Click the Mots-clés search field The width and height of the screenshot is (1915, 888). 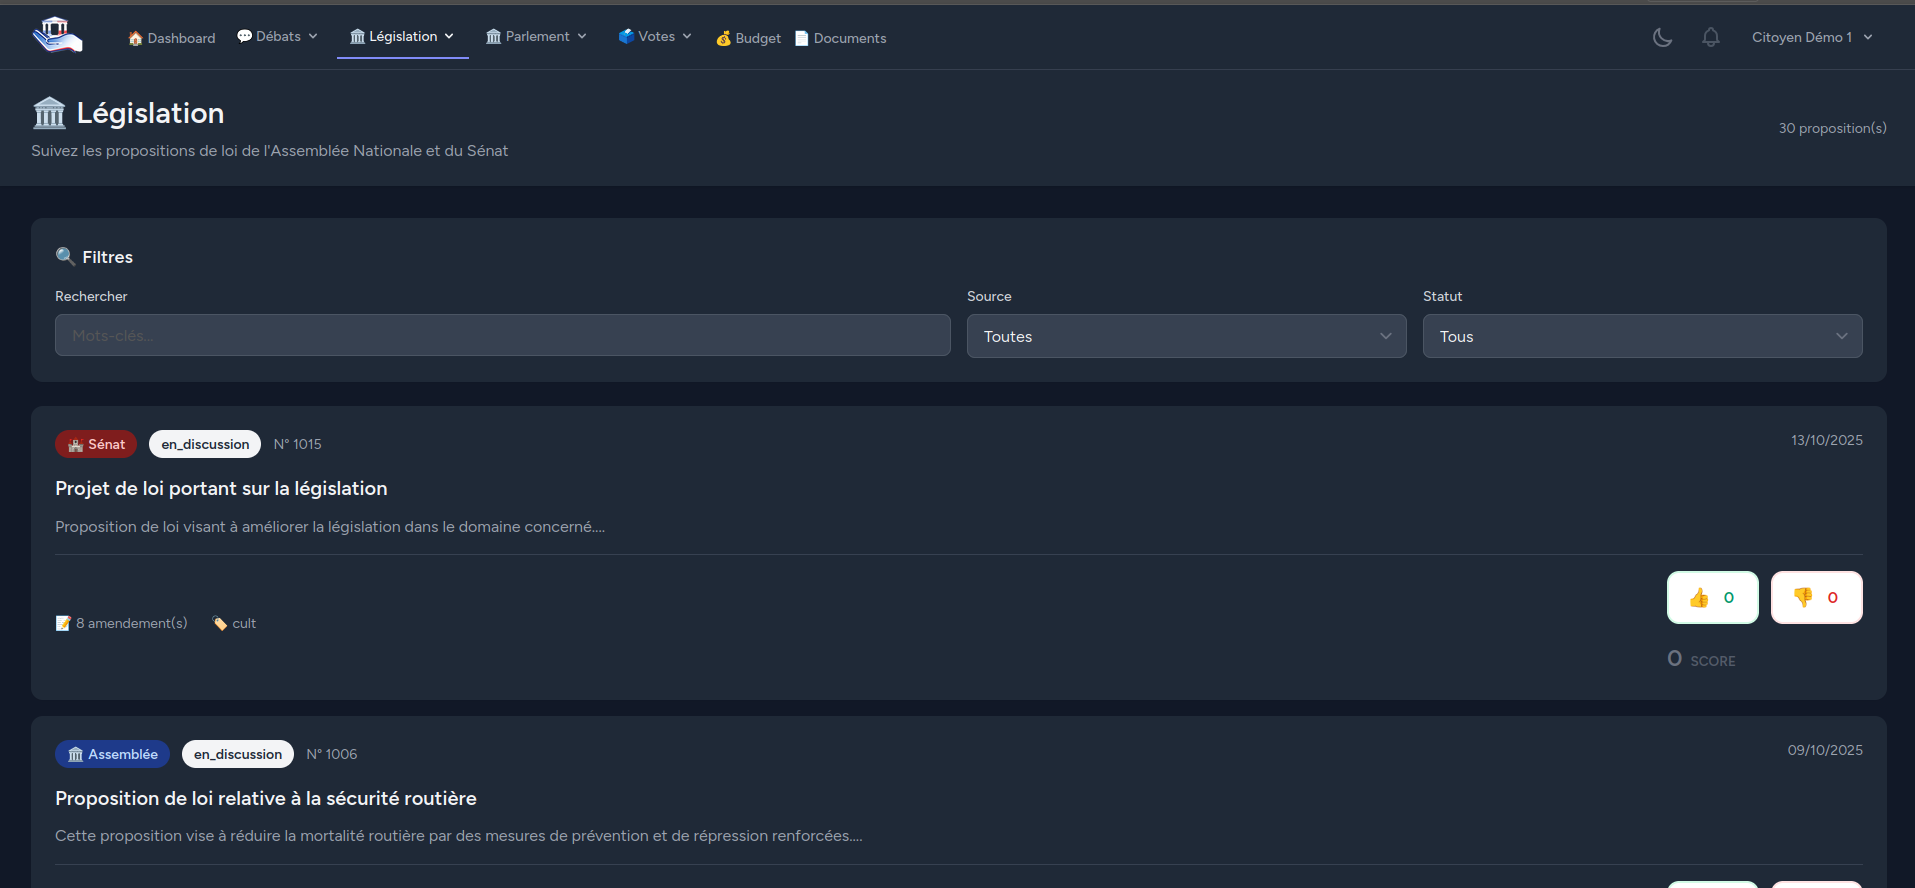502,336
